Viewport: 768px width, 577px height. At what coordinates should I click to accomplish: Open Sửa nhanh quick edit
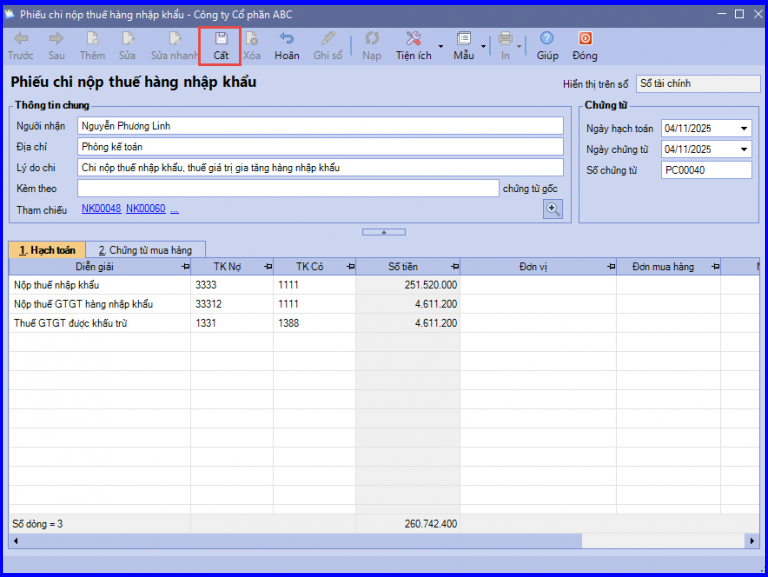(x=174, y=46)
